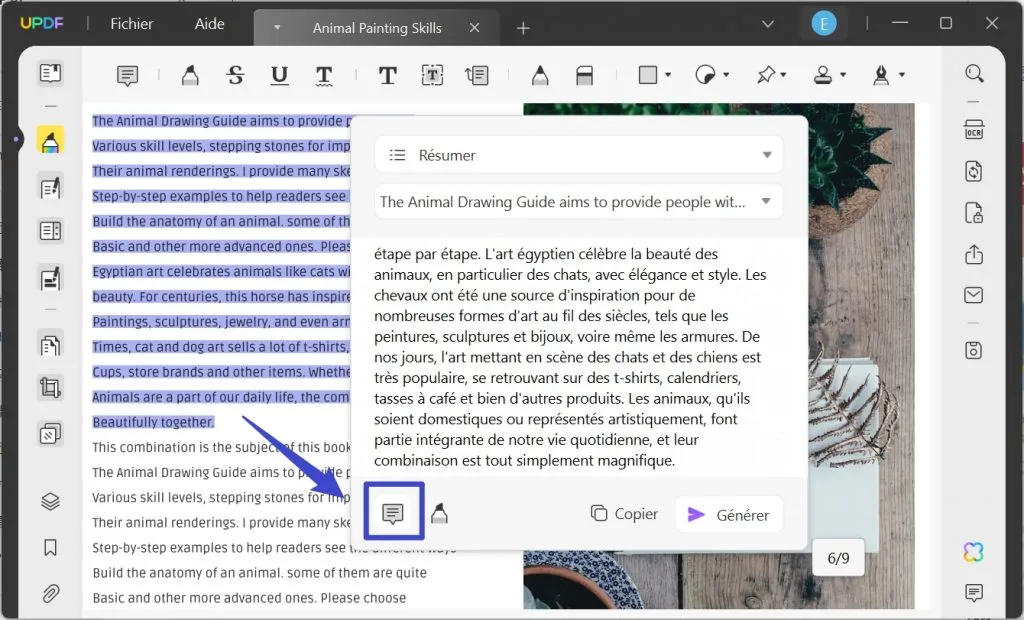
Task: Select the Eraser tool
Action: pos(584,74)
